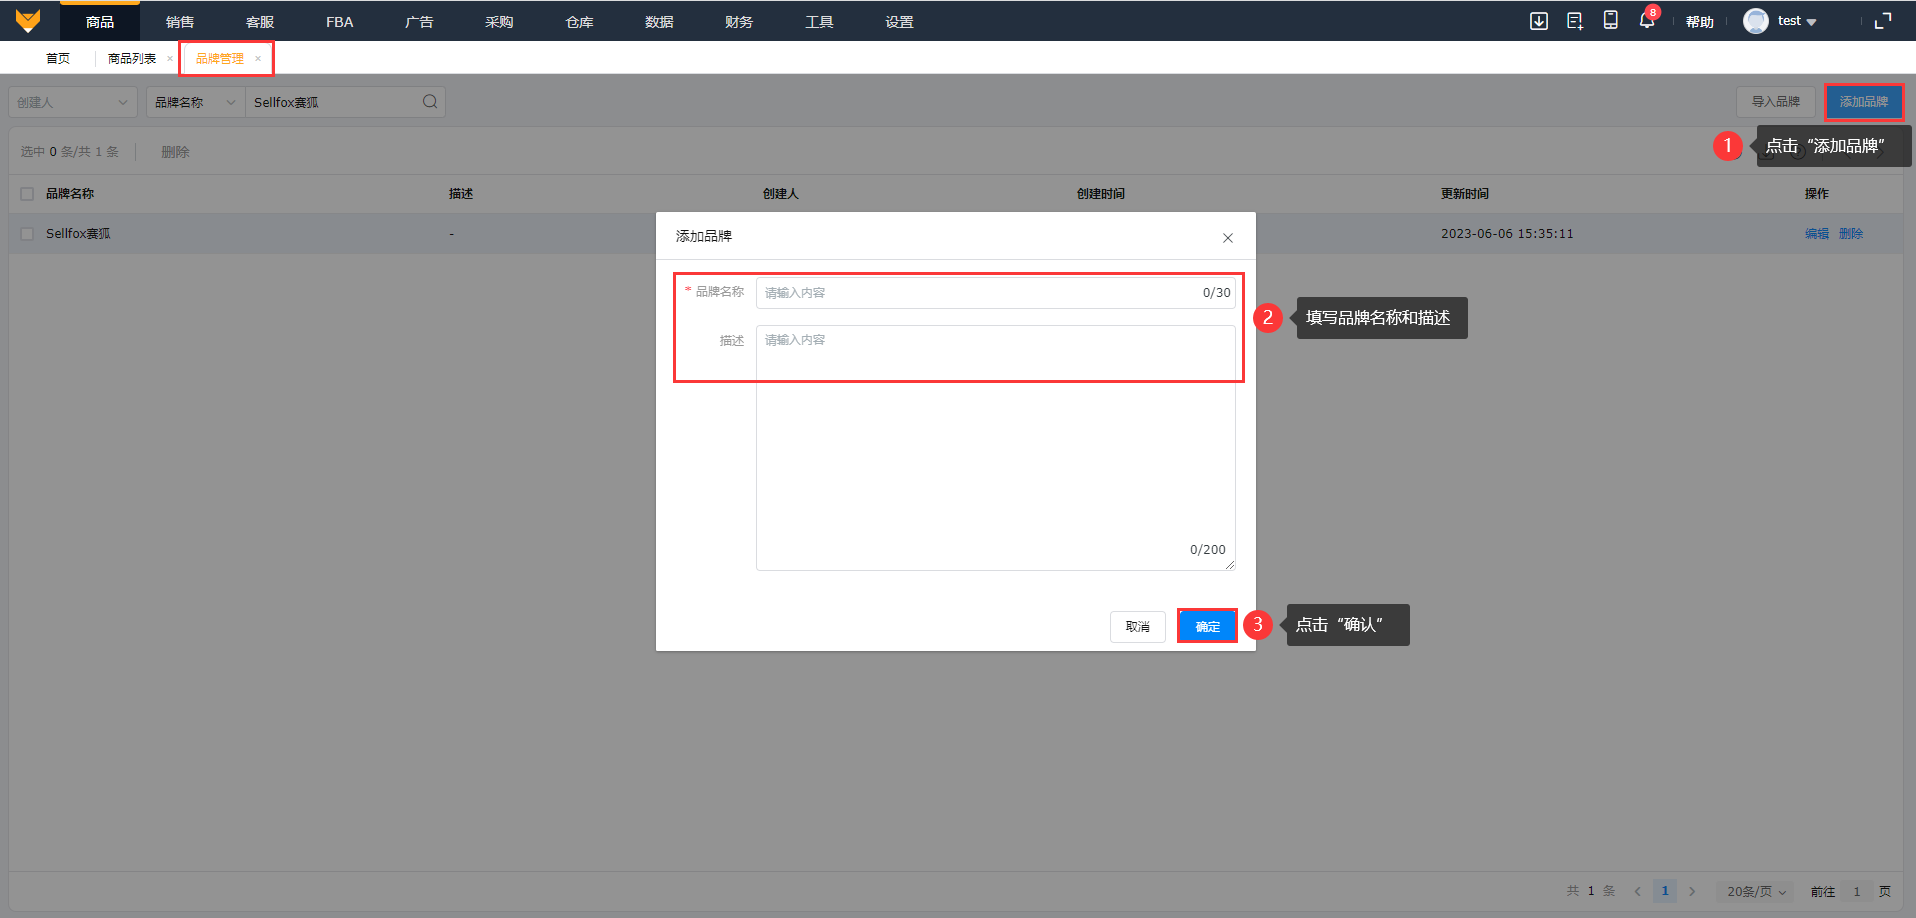
Task: Click the Sellfox fox logo
Action: tap(28, 21)
